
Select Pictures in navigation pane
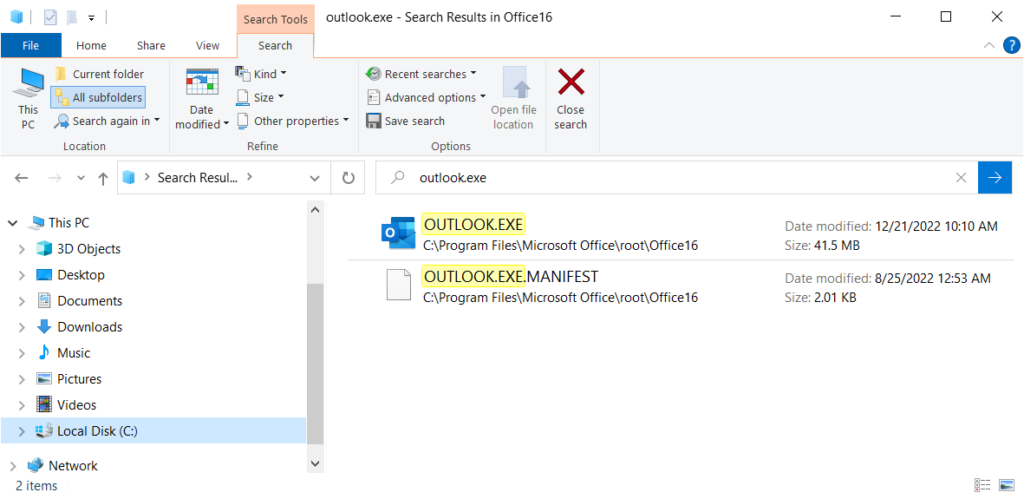pos(80,379)
